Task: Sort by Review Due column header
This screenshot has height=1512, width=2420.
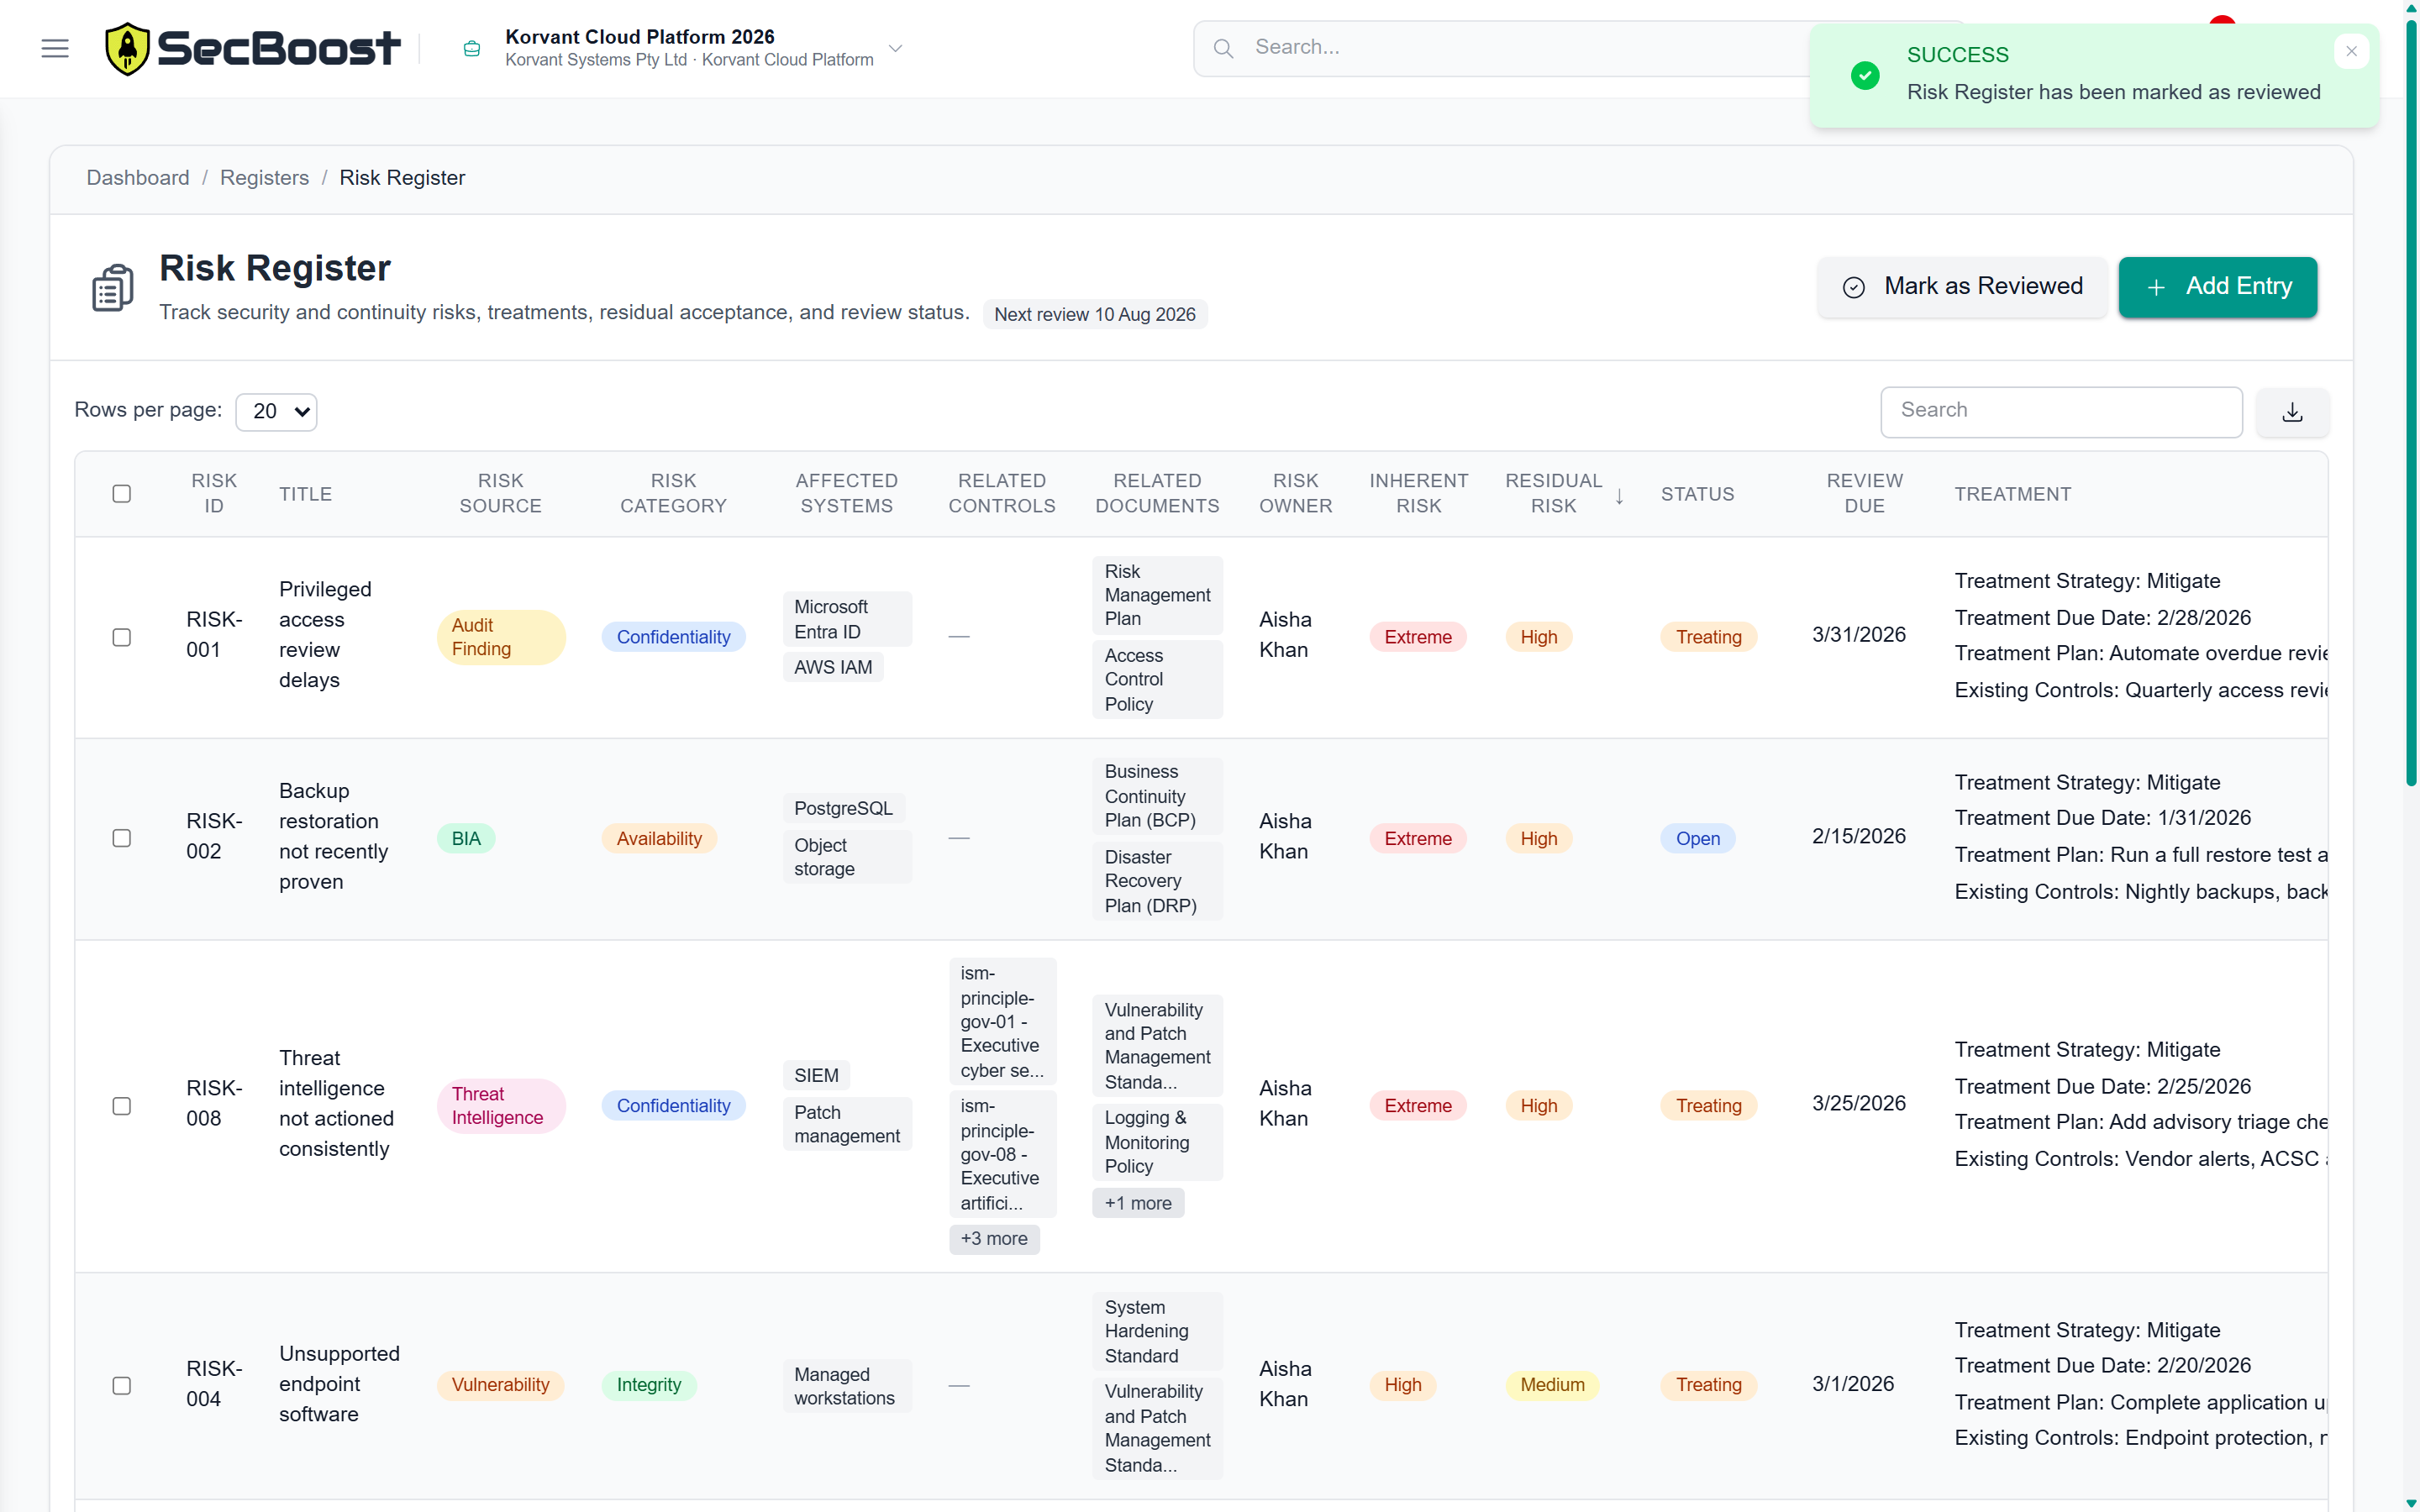Action: (1864, 494)
